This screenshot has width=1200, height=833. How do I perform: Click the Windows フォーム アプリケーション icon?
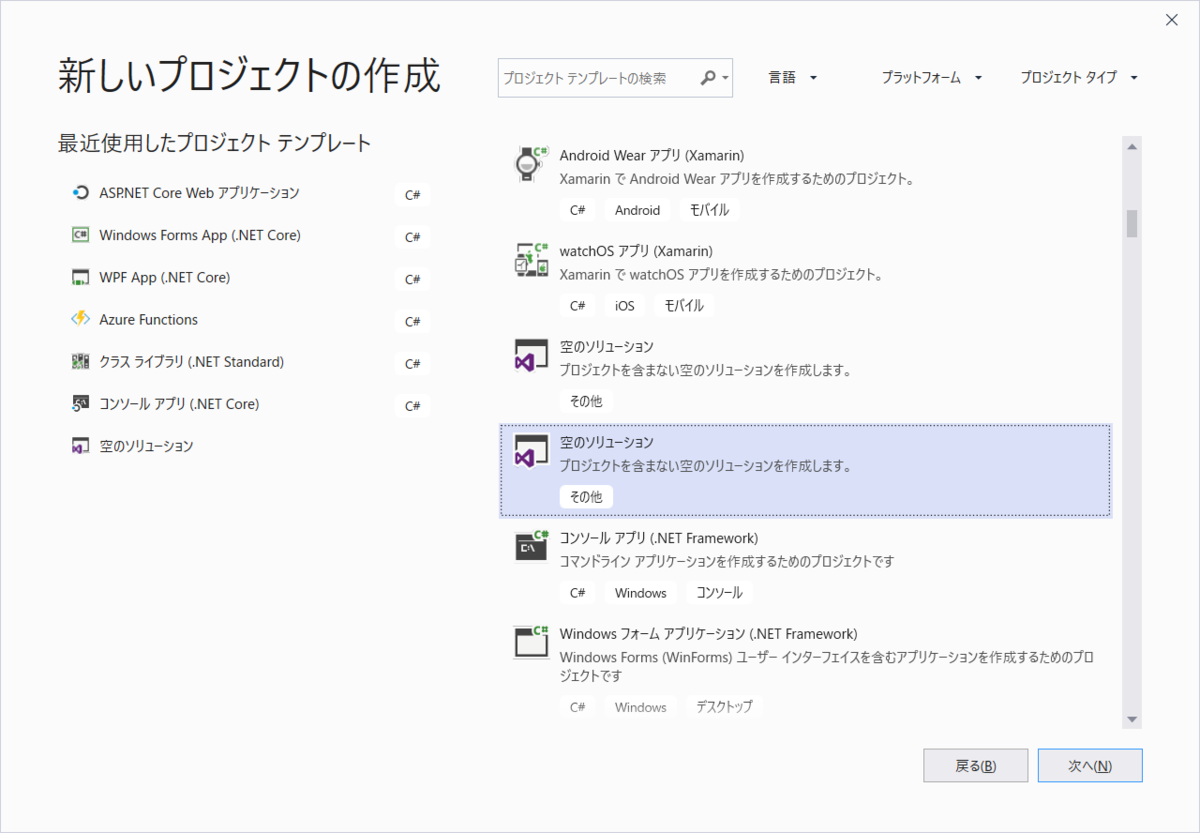tap(530, 642)
